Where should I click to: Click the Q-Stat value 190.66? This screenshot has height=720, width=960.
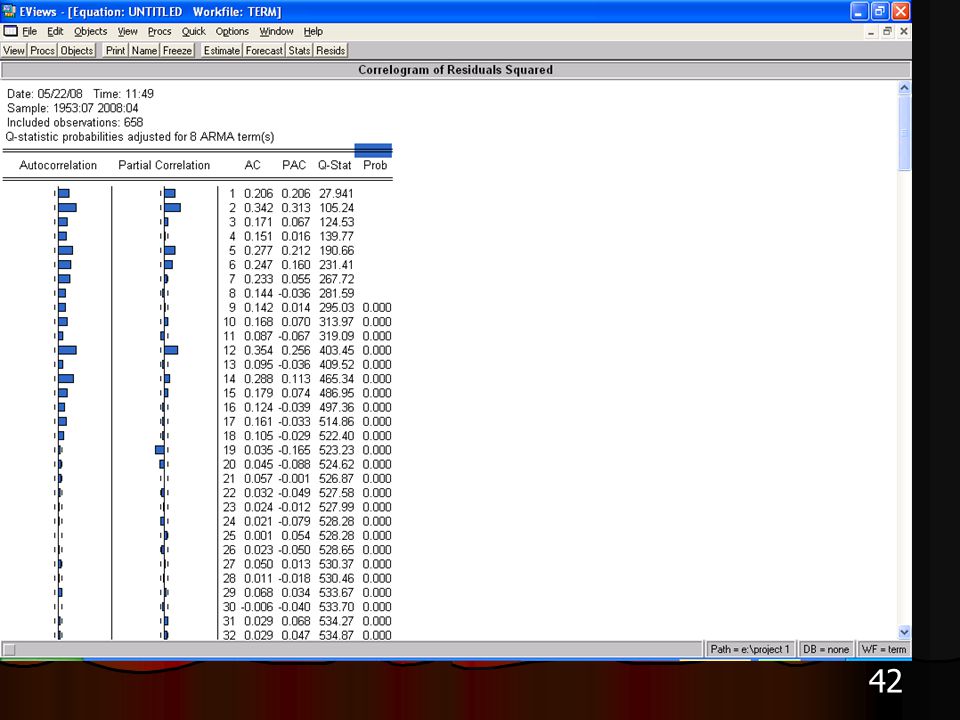point(336,250)
